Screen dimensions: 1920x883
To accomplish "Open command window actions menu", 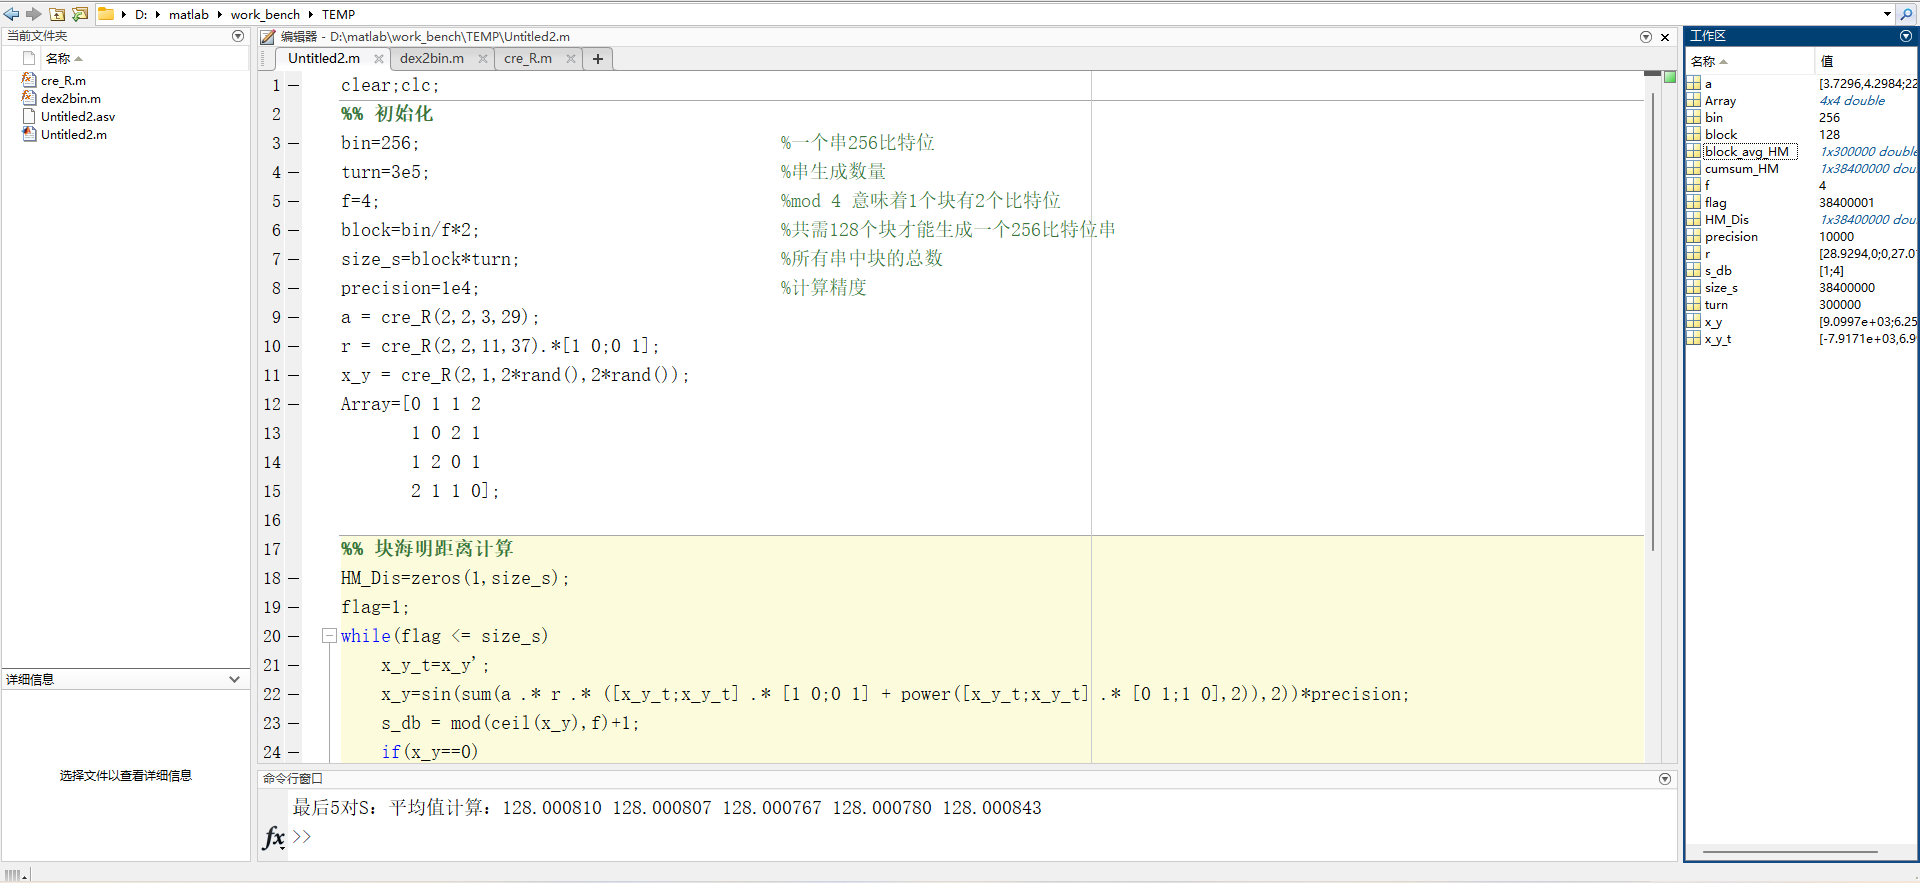I will (x=1665, y=779).
